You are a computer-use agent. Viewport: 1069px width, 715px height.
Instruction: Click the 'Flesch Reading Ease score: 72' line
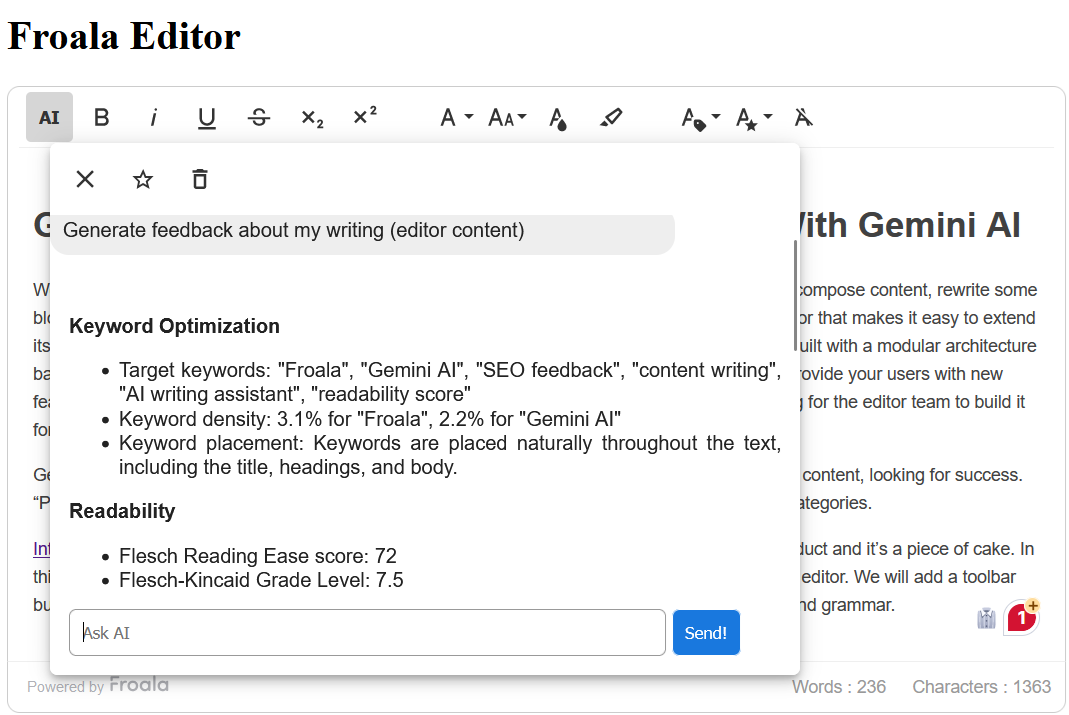[258, 556]
